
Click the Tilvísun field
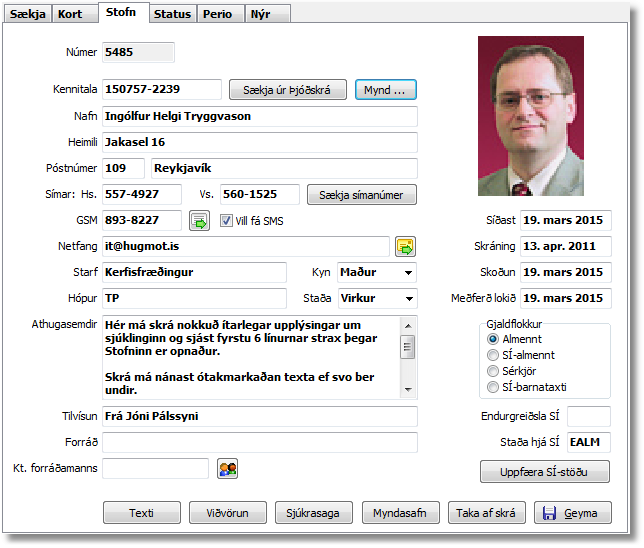(260, 417)
